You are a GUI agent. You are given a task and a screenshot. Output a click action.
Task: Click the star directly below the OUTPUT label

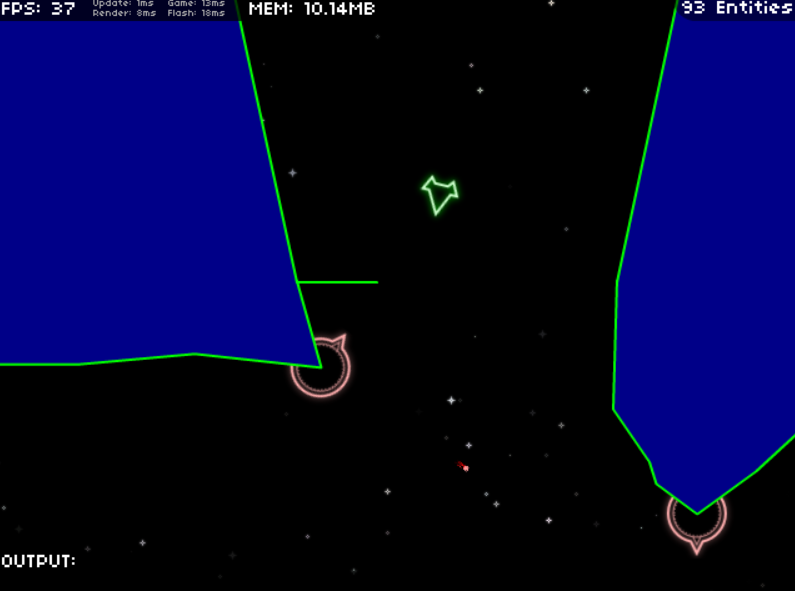[x=87, y=549]
